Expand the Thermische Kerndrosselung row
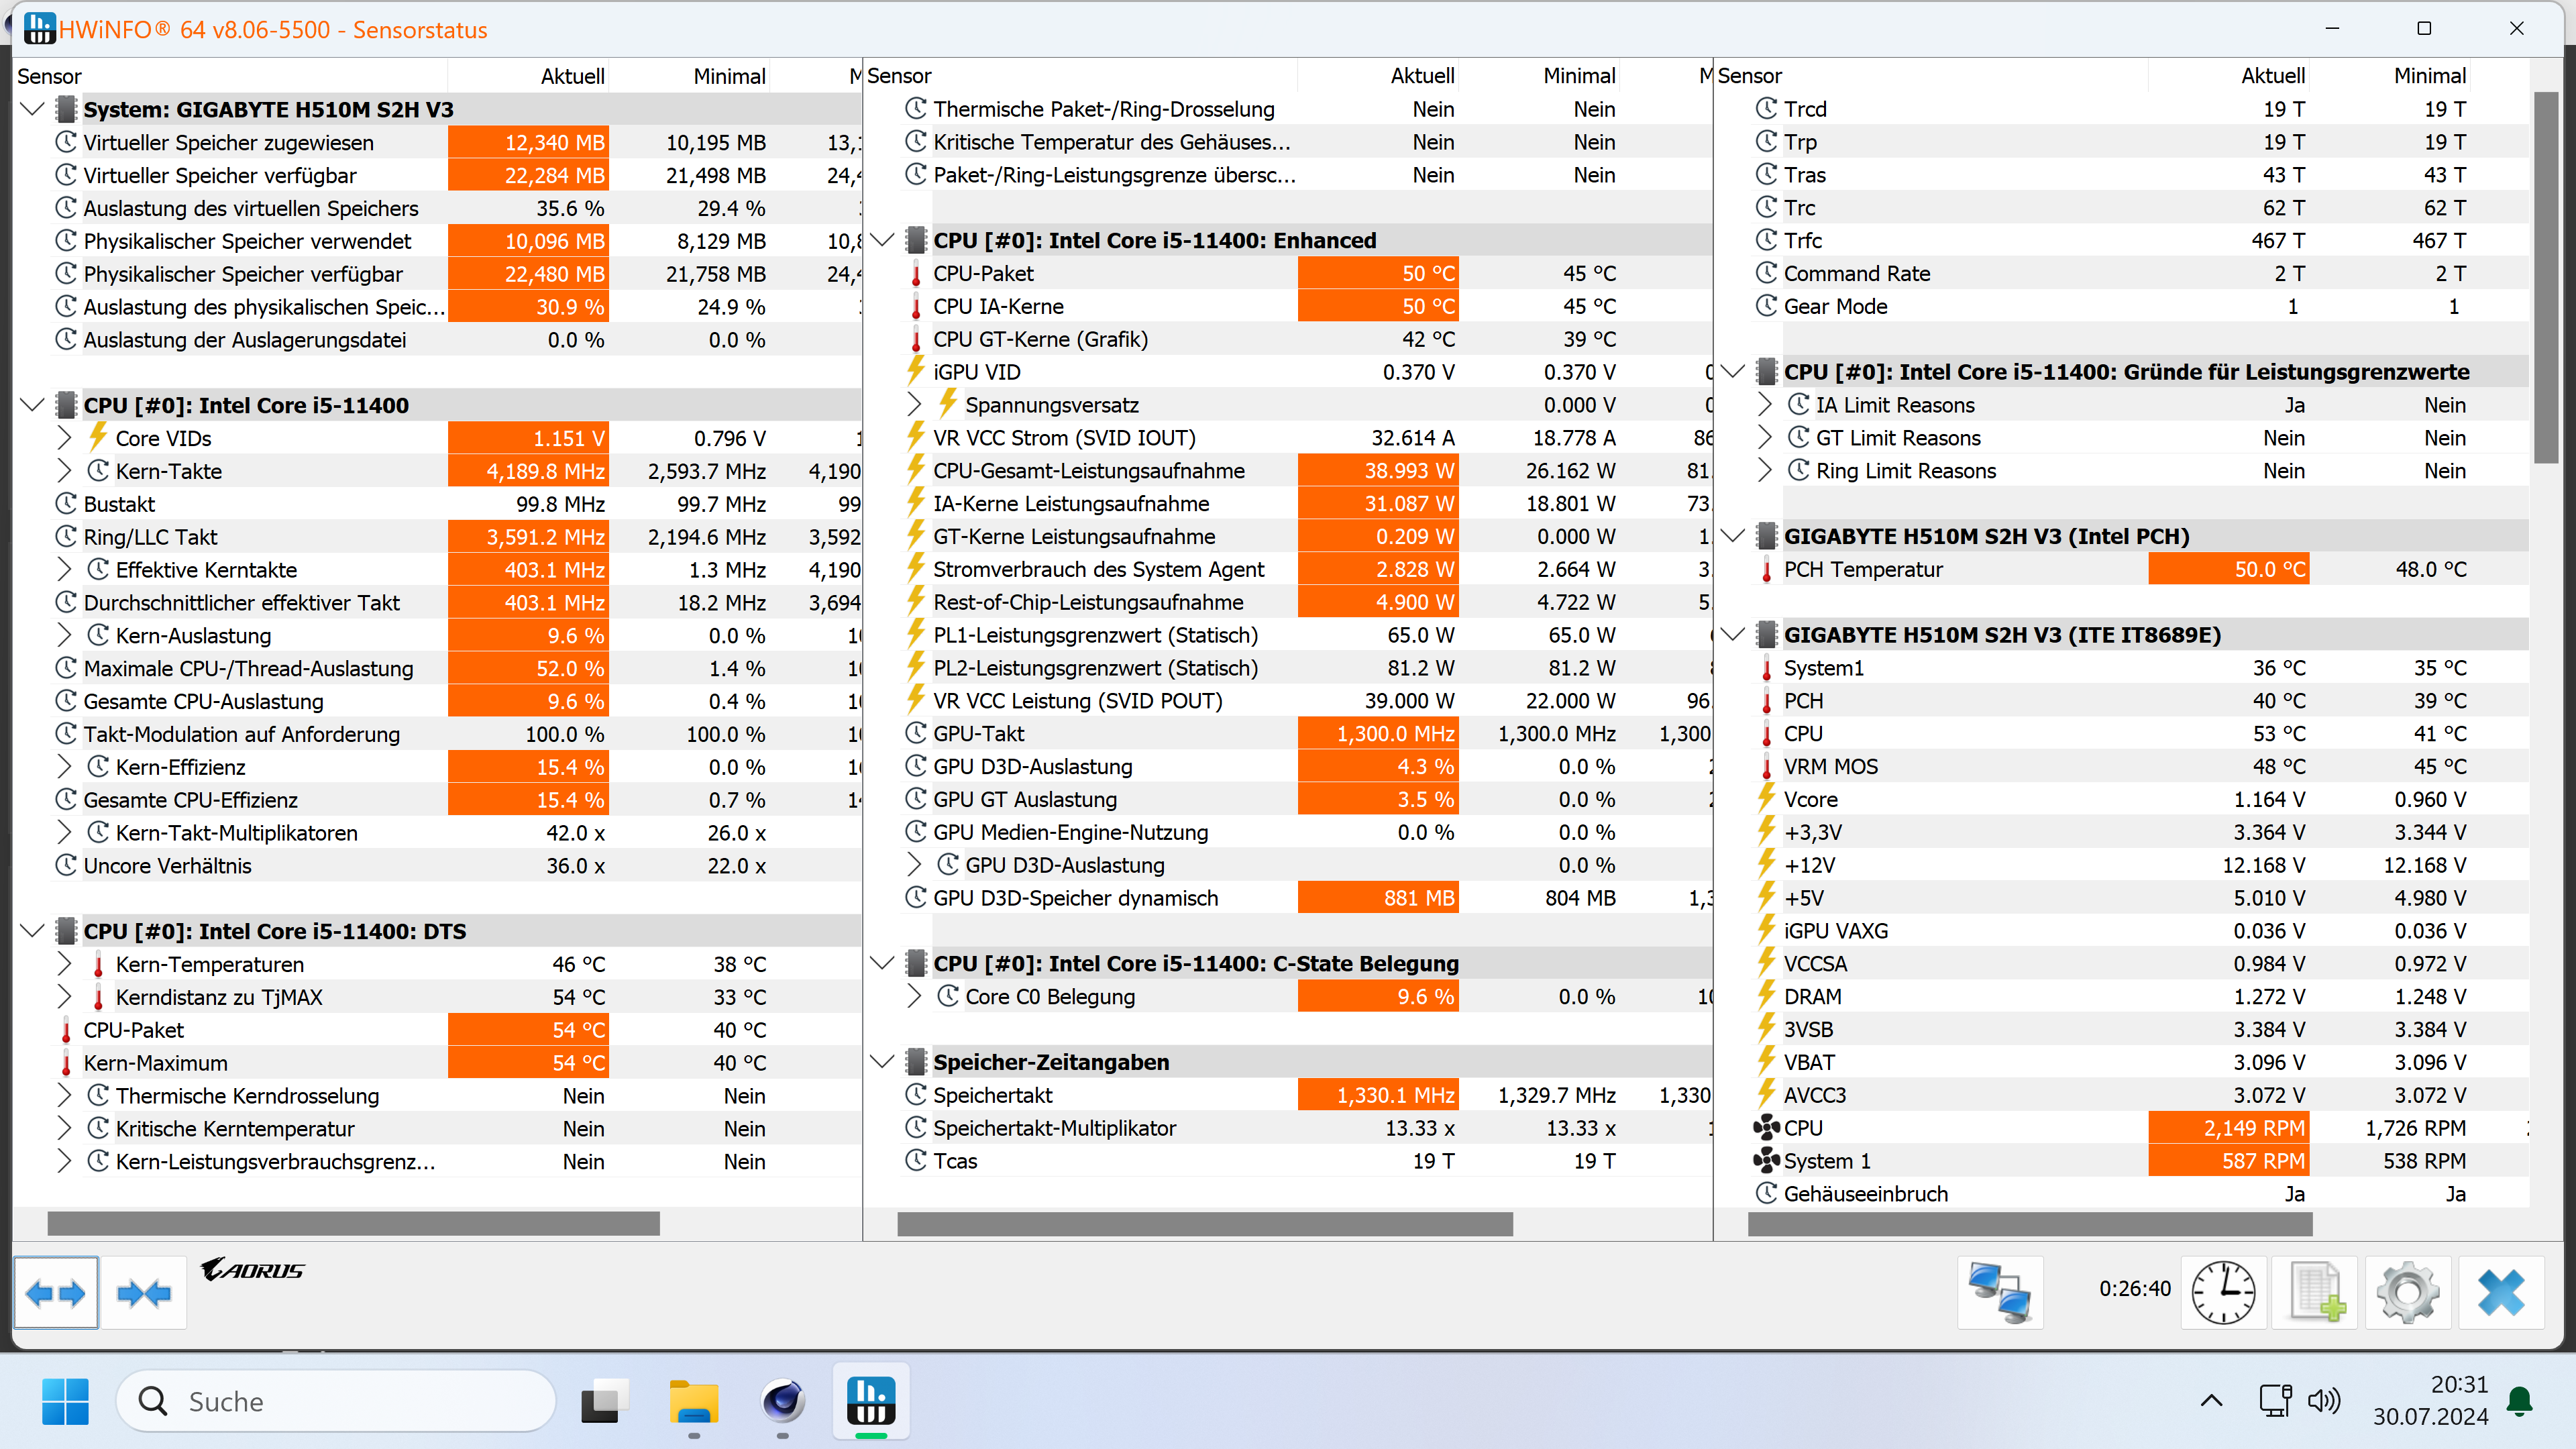Image resolution: width=2576 pixels, height=1449 pixels. pos(65,1096)
